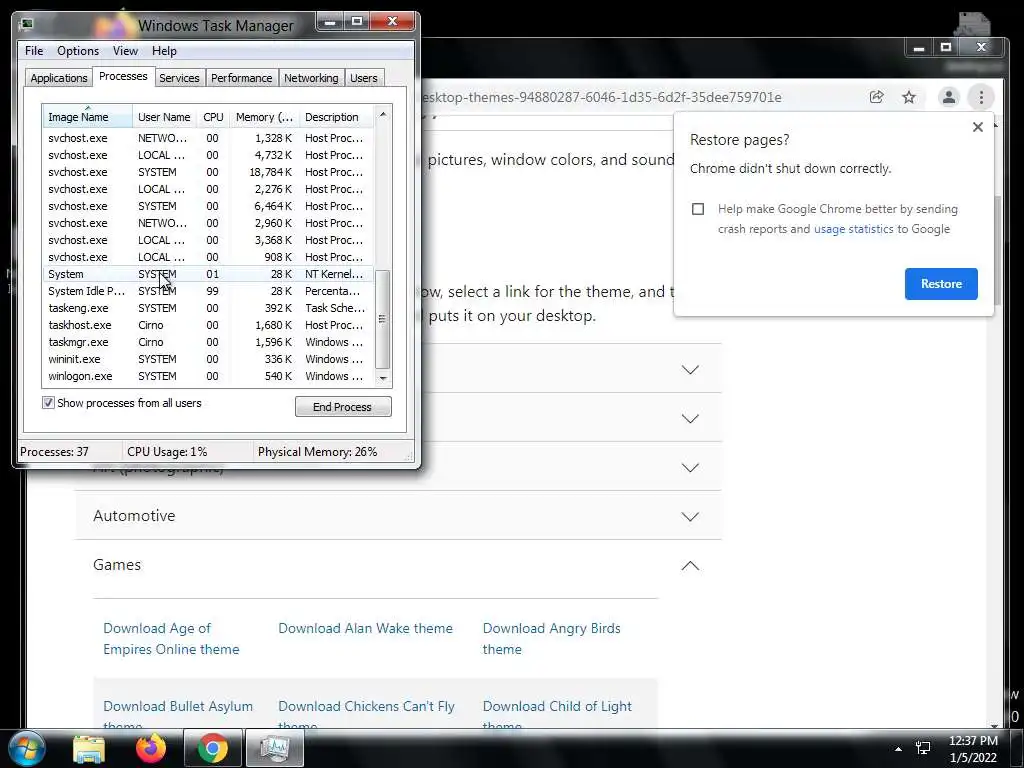
Task: Click the End Process button
Action: [343, 407]
